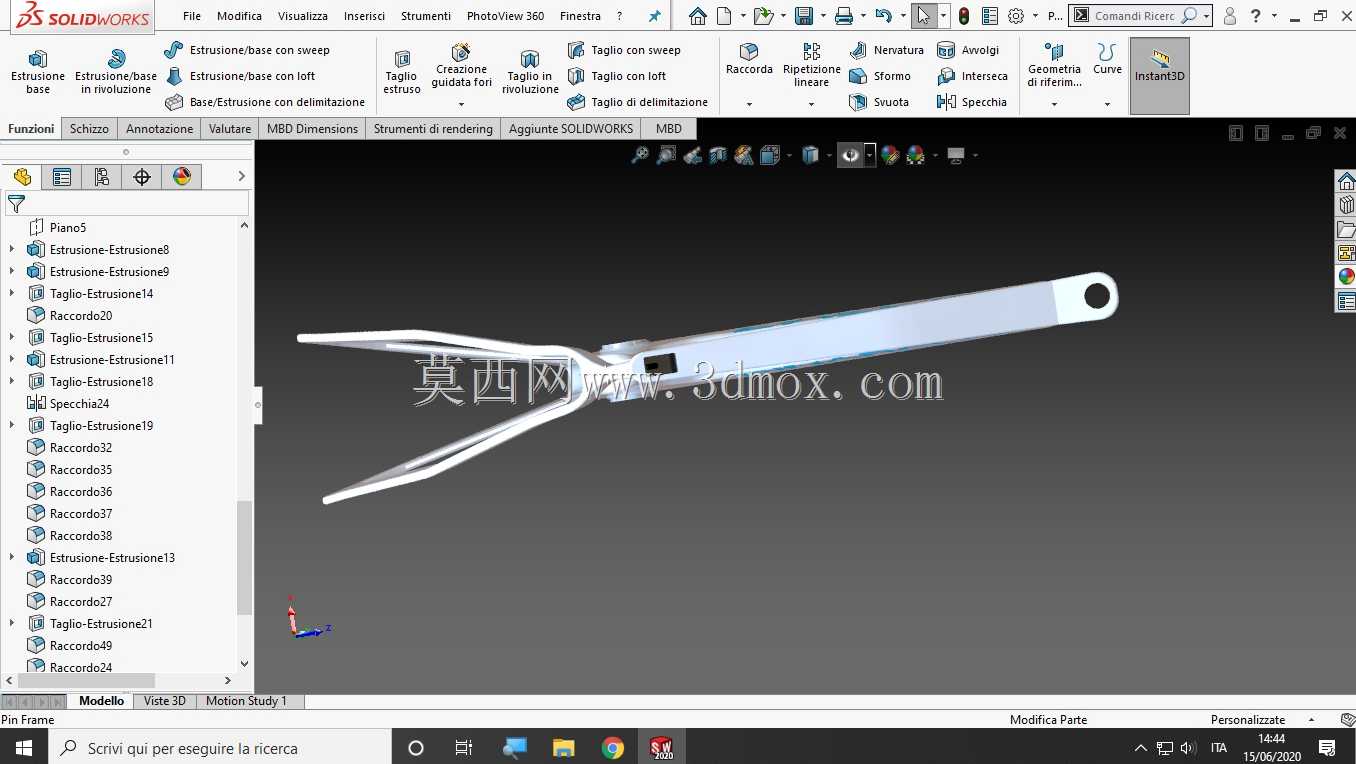The height and width of the screenshot is (764, 1356).
Task: Expand the Estrusione-Estrusione8 feature
Action: point(12,250)
